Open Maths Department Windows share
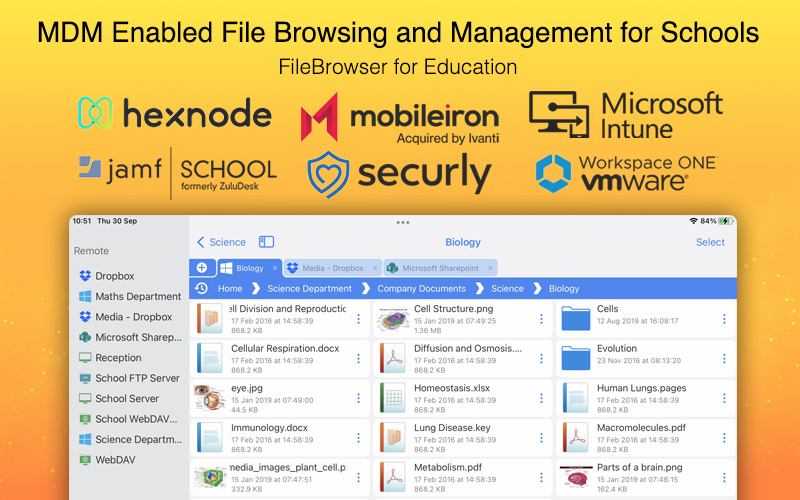Image resolution: width=800 pixels, height=500 pixels. (x=130, y=296)
